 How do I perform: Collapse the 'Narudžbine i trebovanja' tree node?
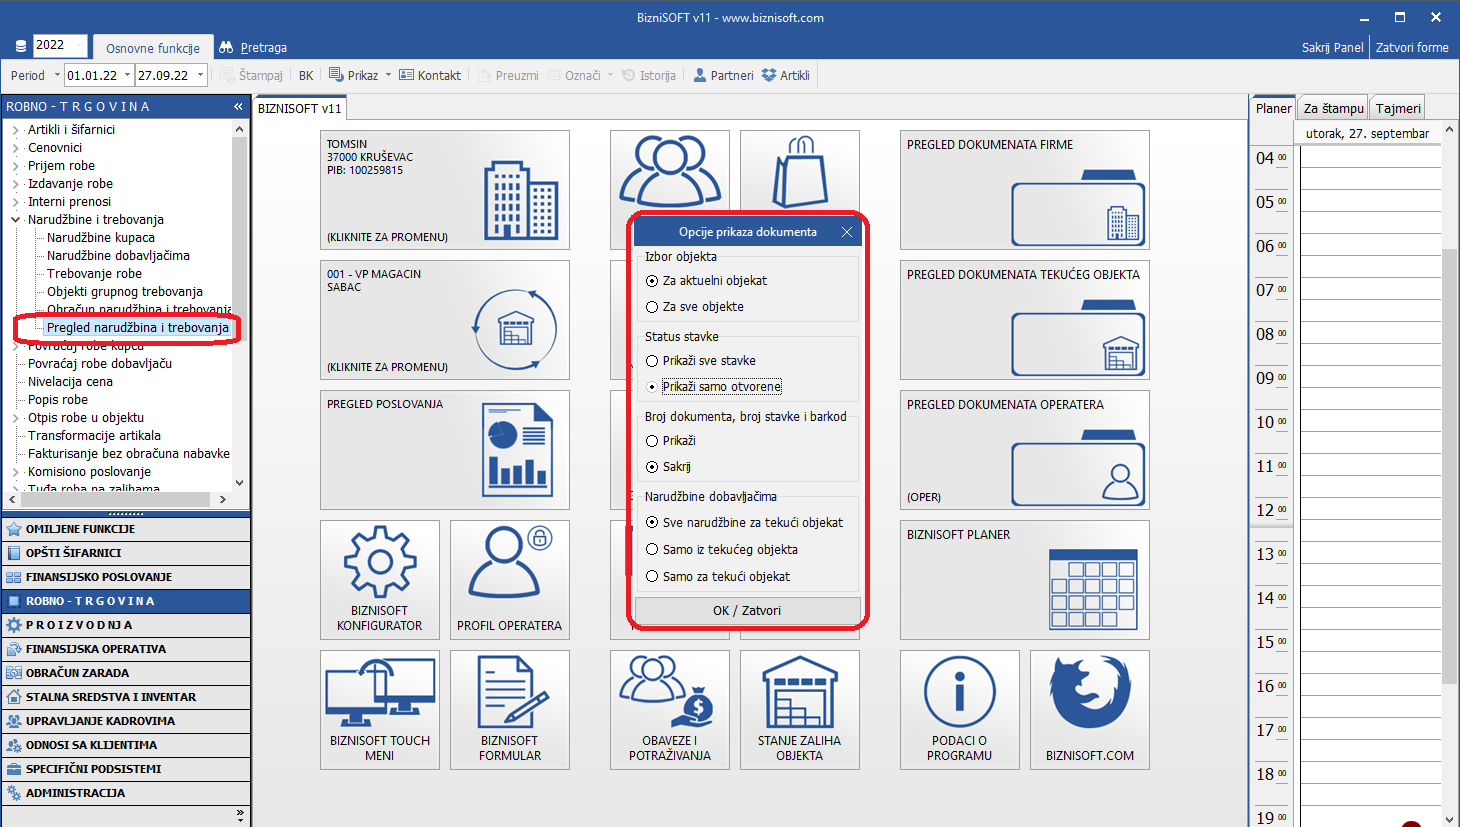(15, 220)
